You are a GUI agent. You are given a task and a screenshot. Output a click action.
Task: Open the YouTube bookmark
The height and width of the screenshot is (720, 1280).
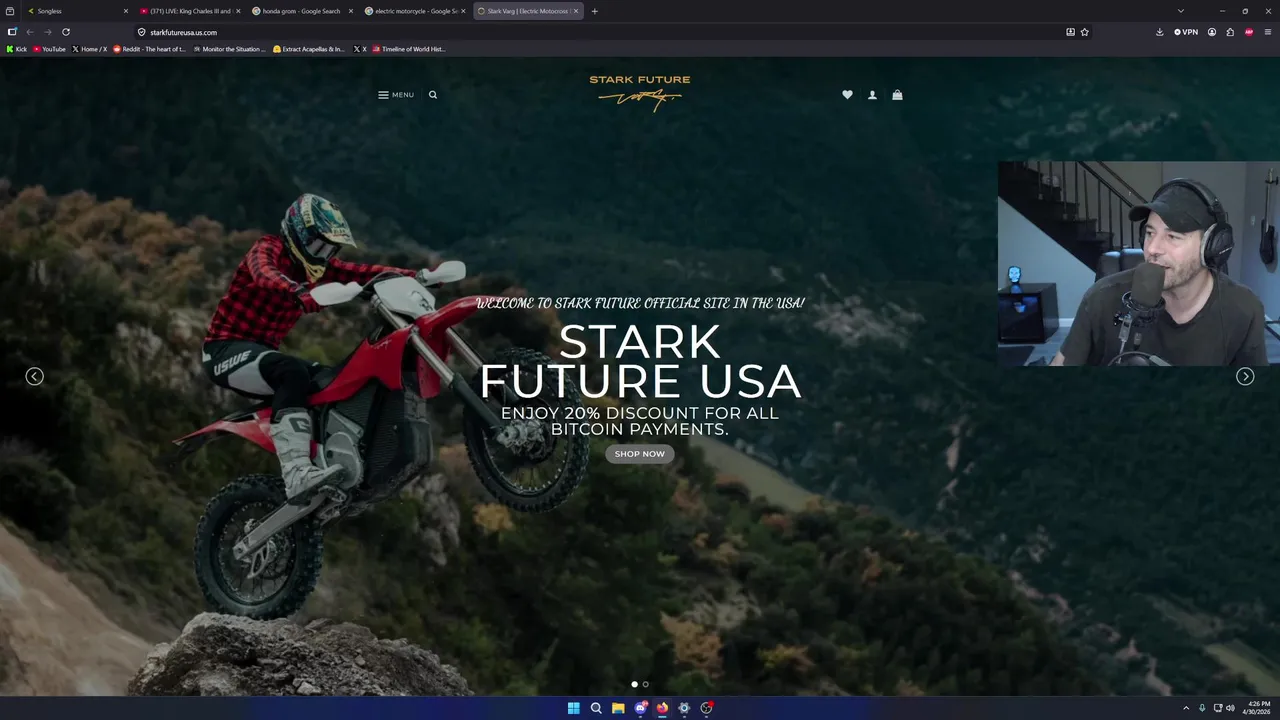click(49, 49)
